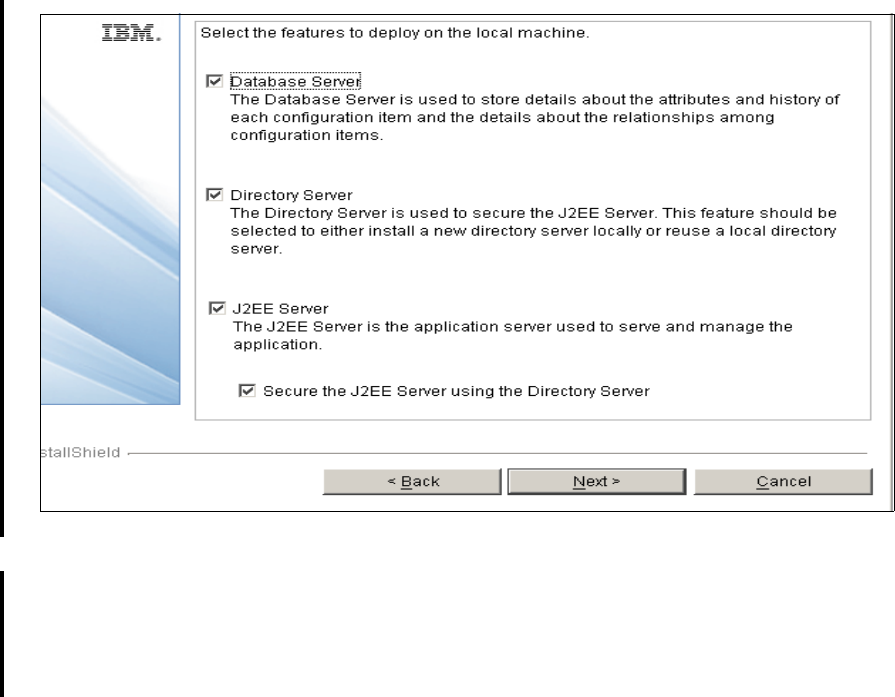Uncheck the Database Server checkbox

(214, 81)
